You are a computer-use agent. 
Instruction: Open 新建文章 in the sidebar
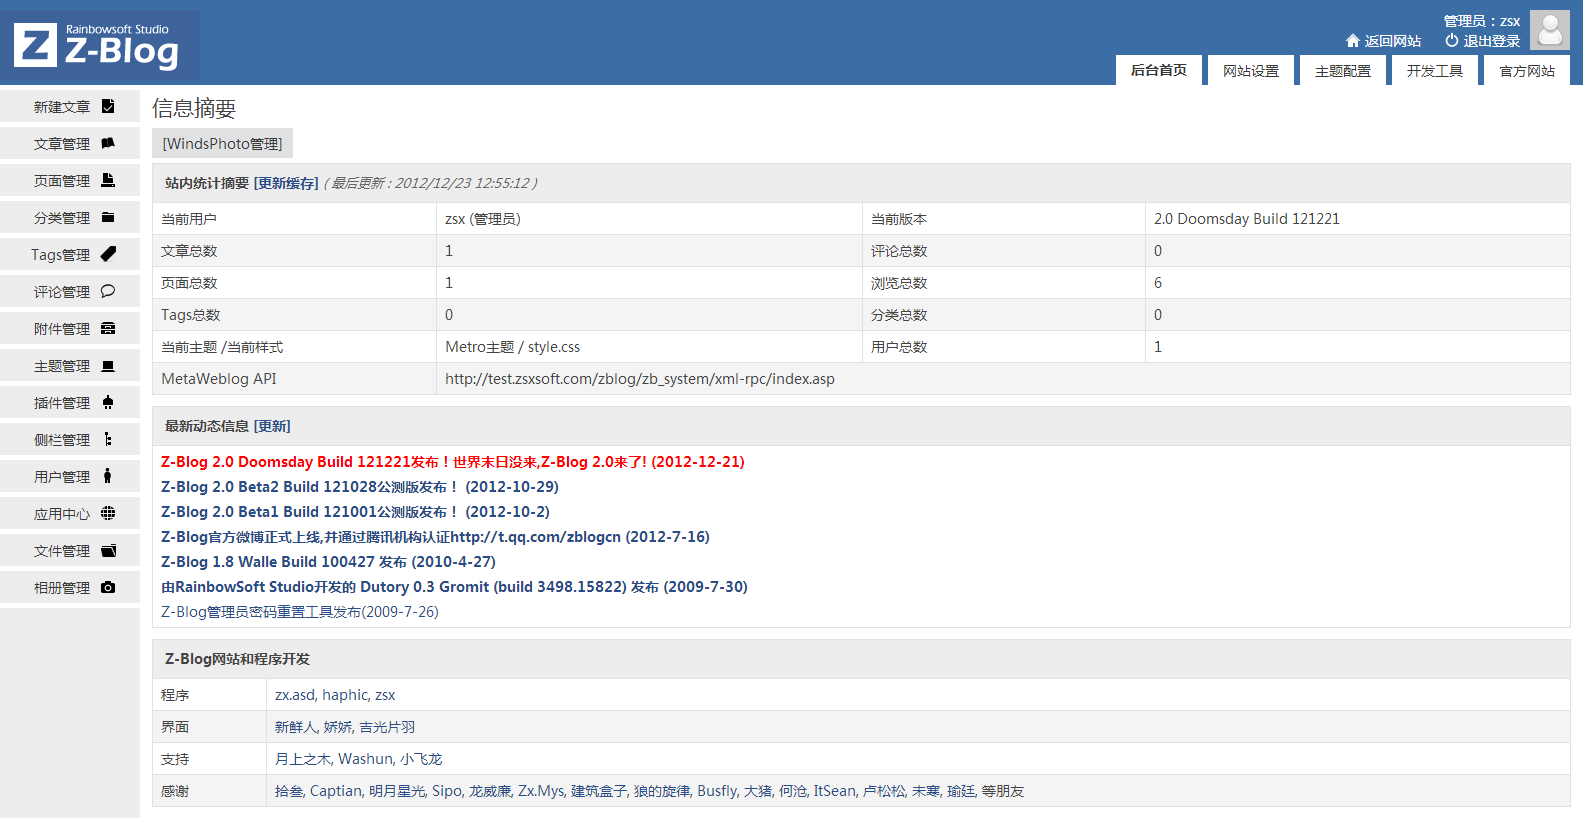(70, 107)
